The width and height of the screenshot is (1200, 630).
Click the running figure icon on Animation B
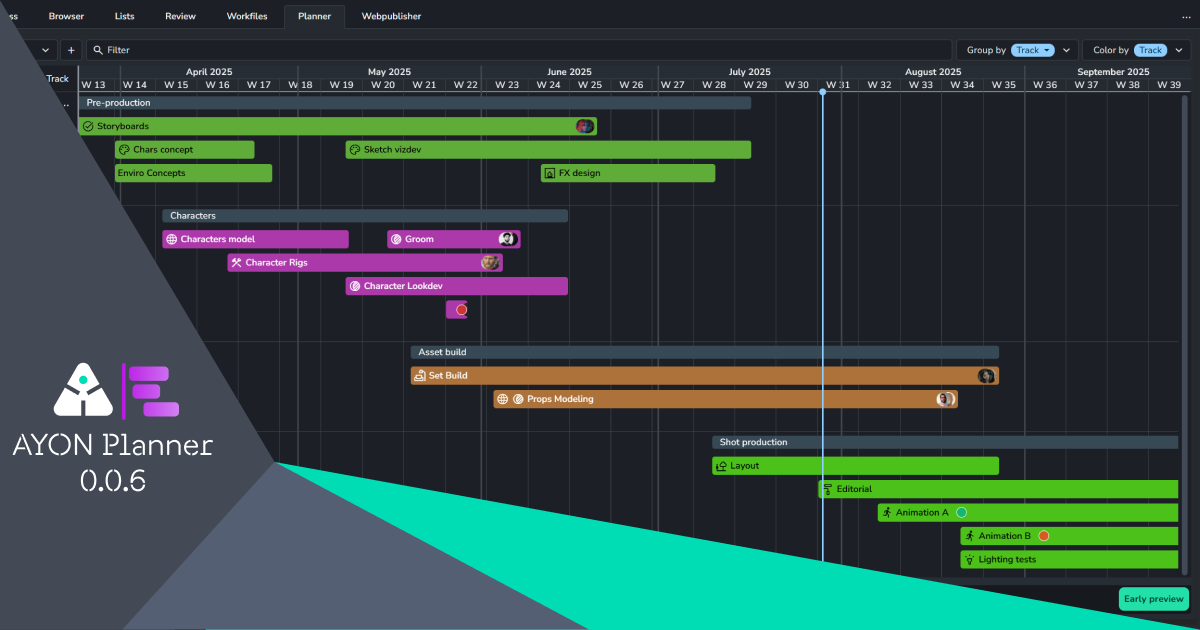[969, 536]
